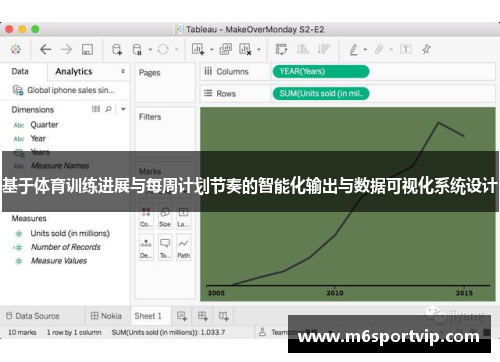This screenshot has width=500, height=362.
Task: Select the YEAR(Years) pill in Columns
Action: (321, 71)
